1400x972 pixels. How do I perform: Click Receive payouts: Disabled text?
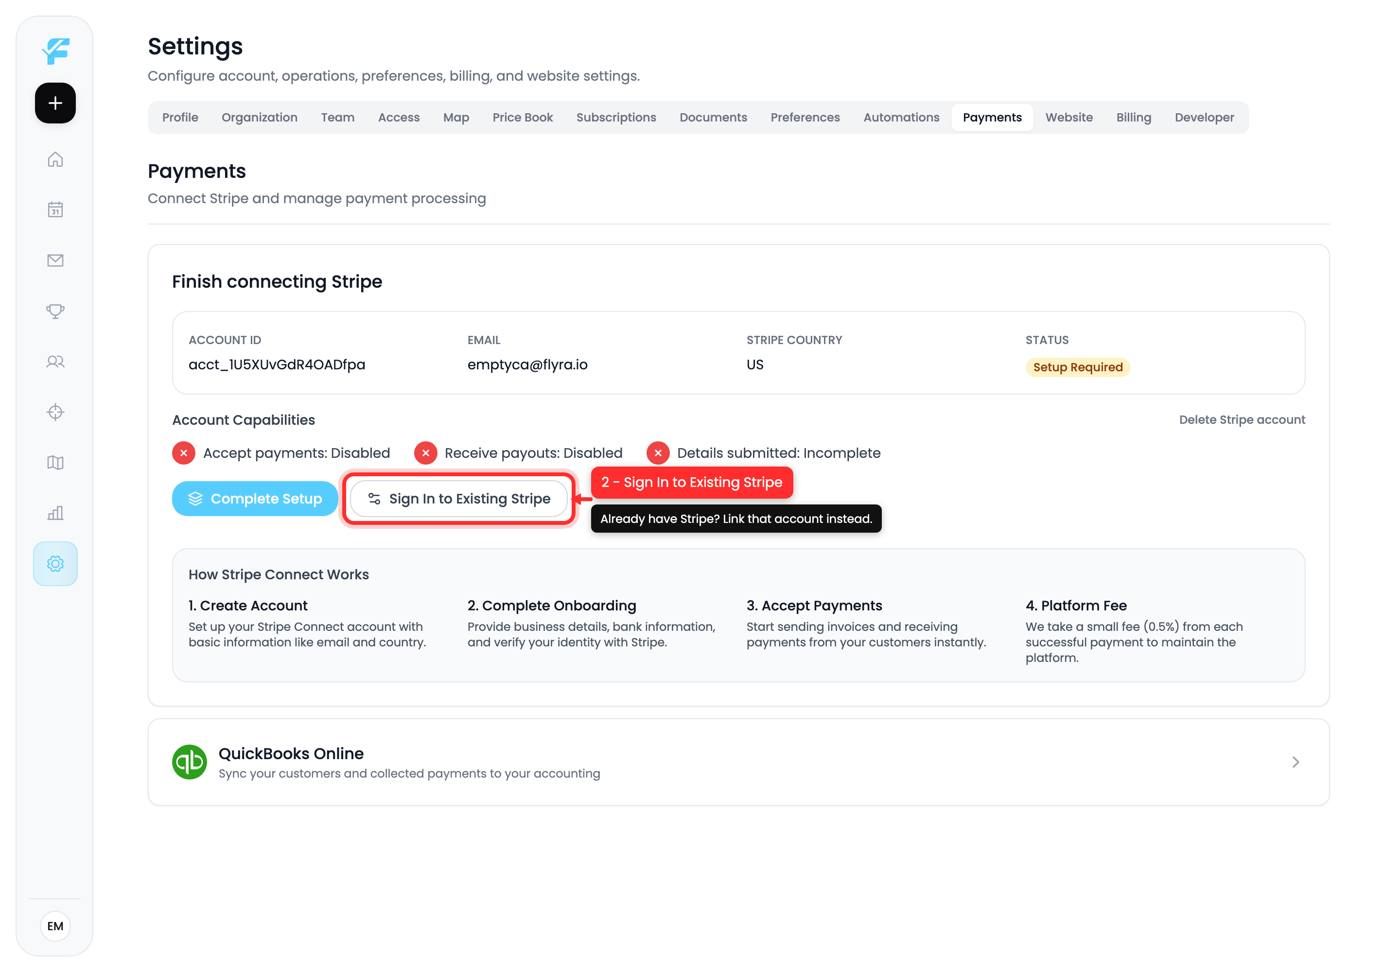tap(533, 453)
